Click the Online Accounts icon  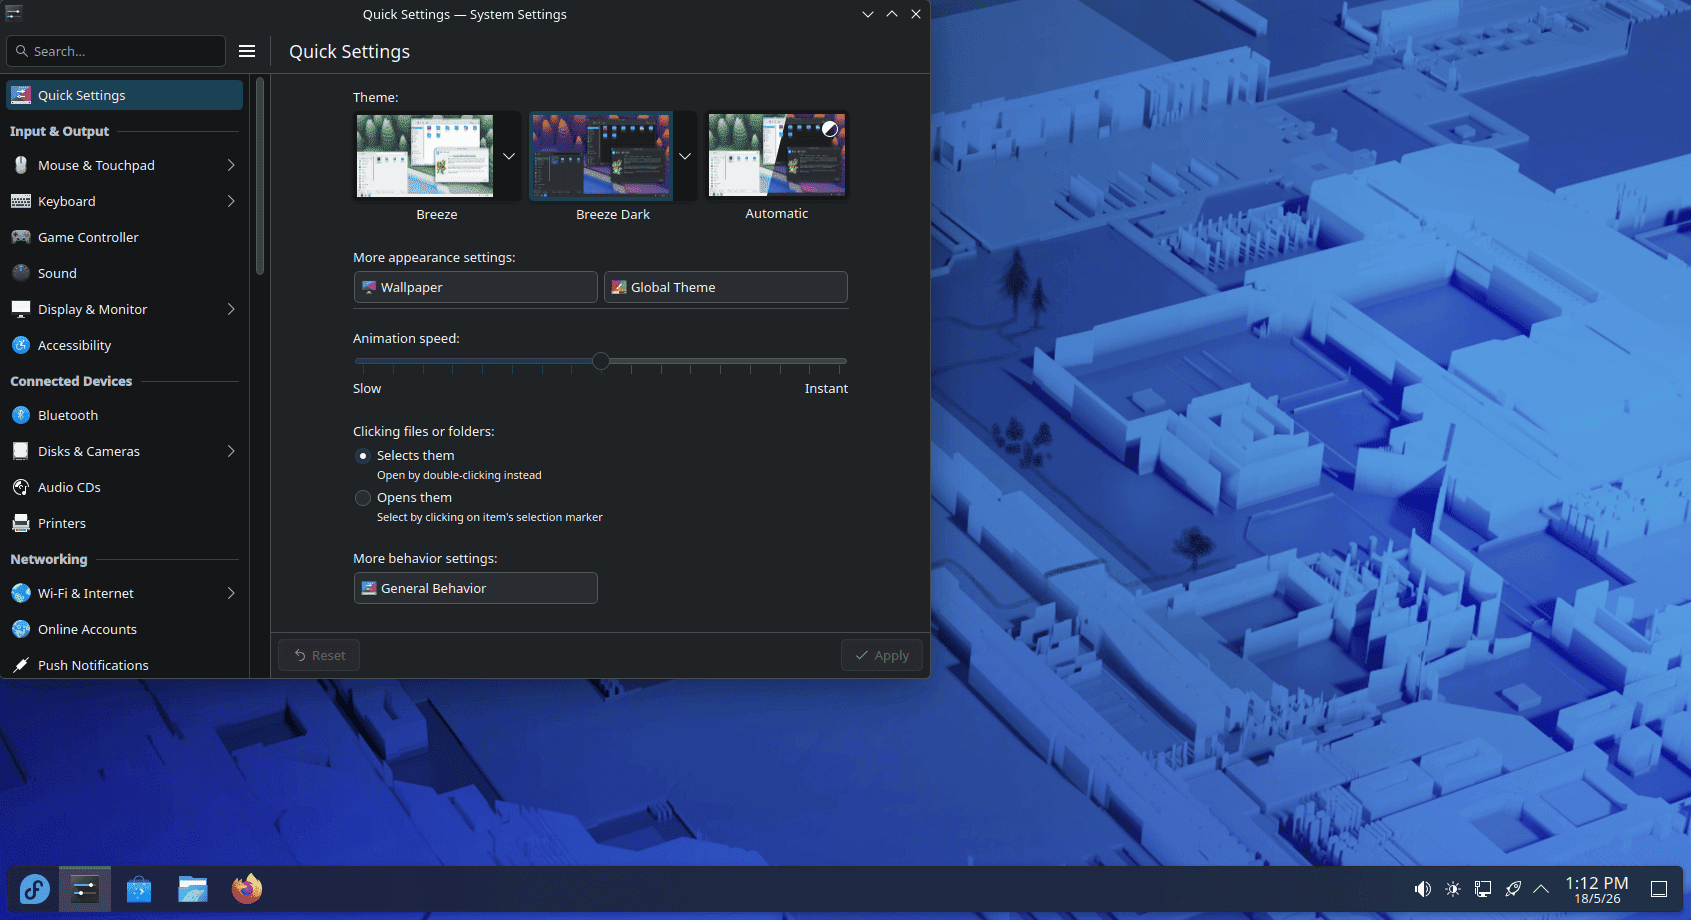tap(21, 629)
